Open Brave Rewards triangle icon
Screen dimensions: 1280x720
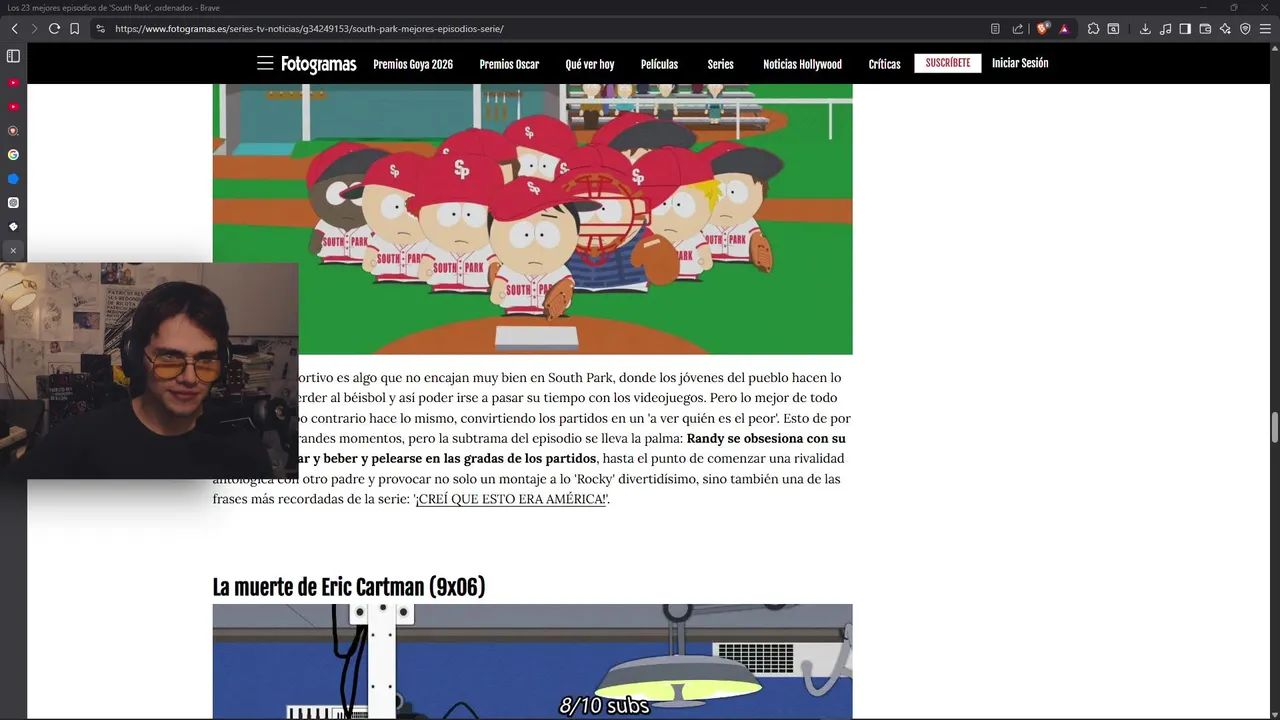1064,29
